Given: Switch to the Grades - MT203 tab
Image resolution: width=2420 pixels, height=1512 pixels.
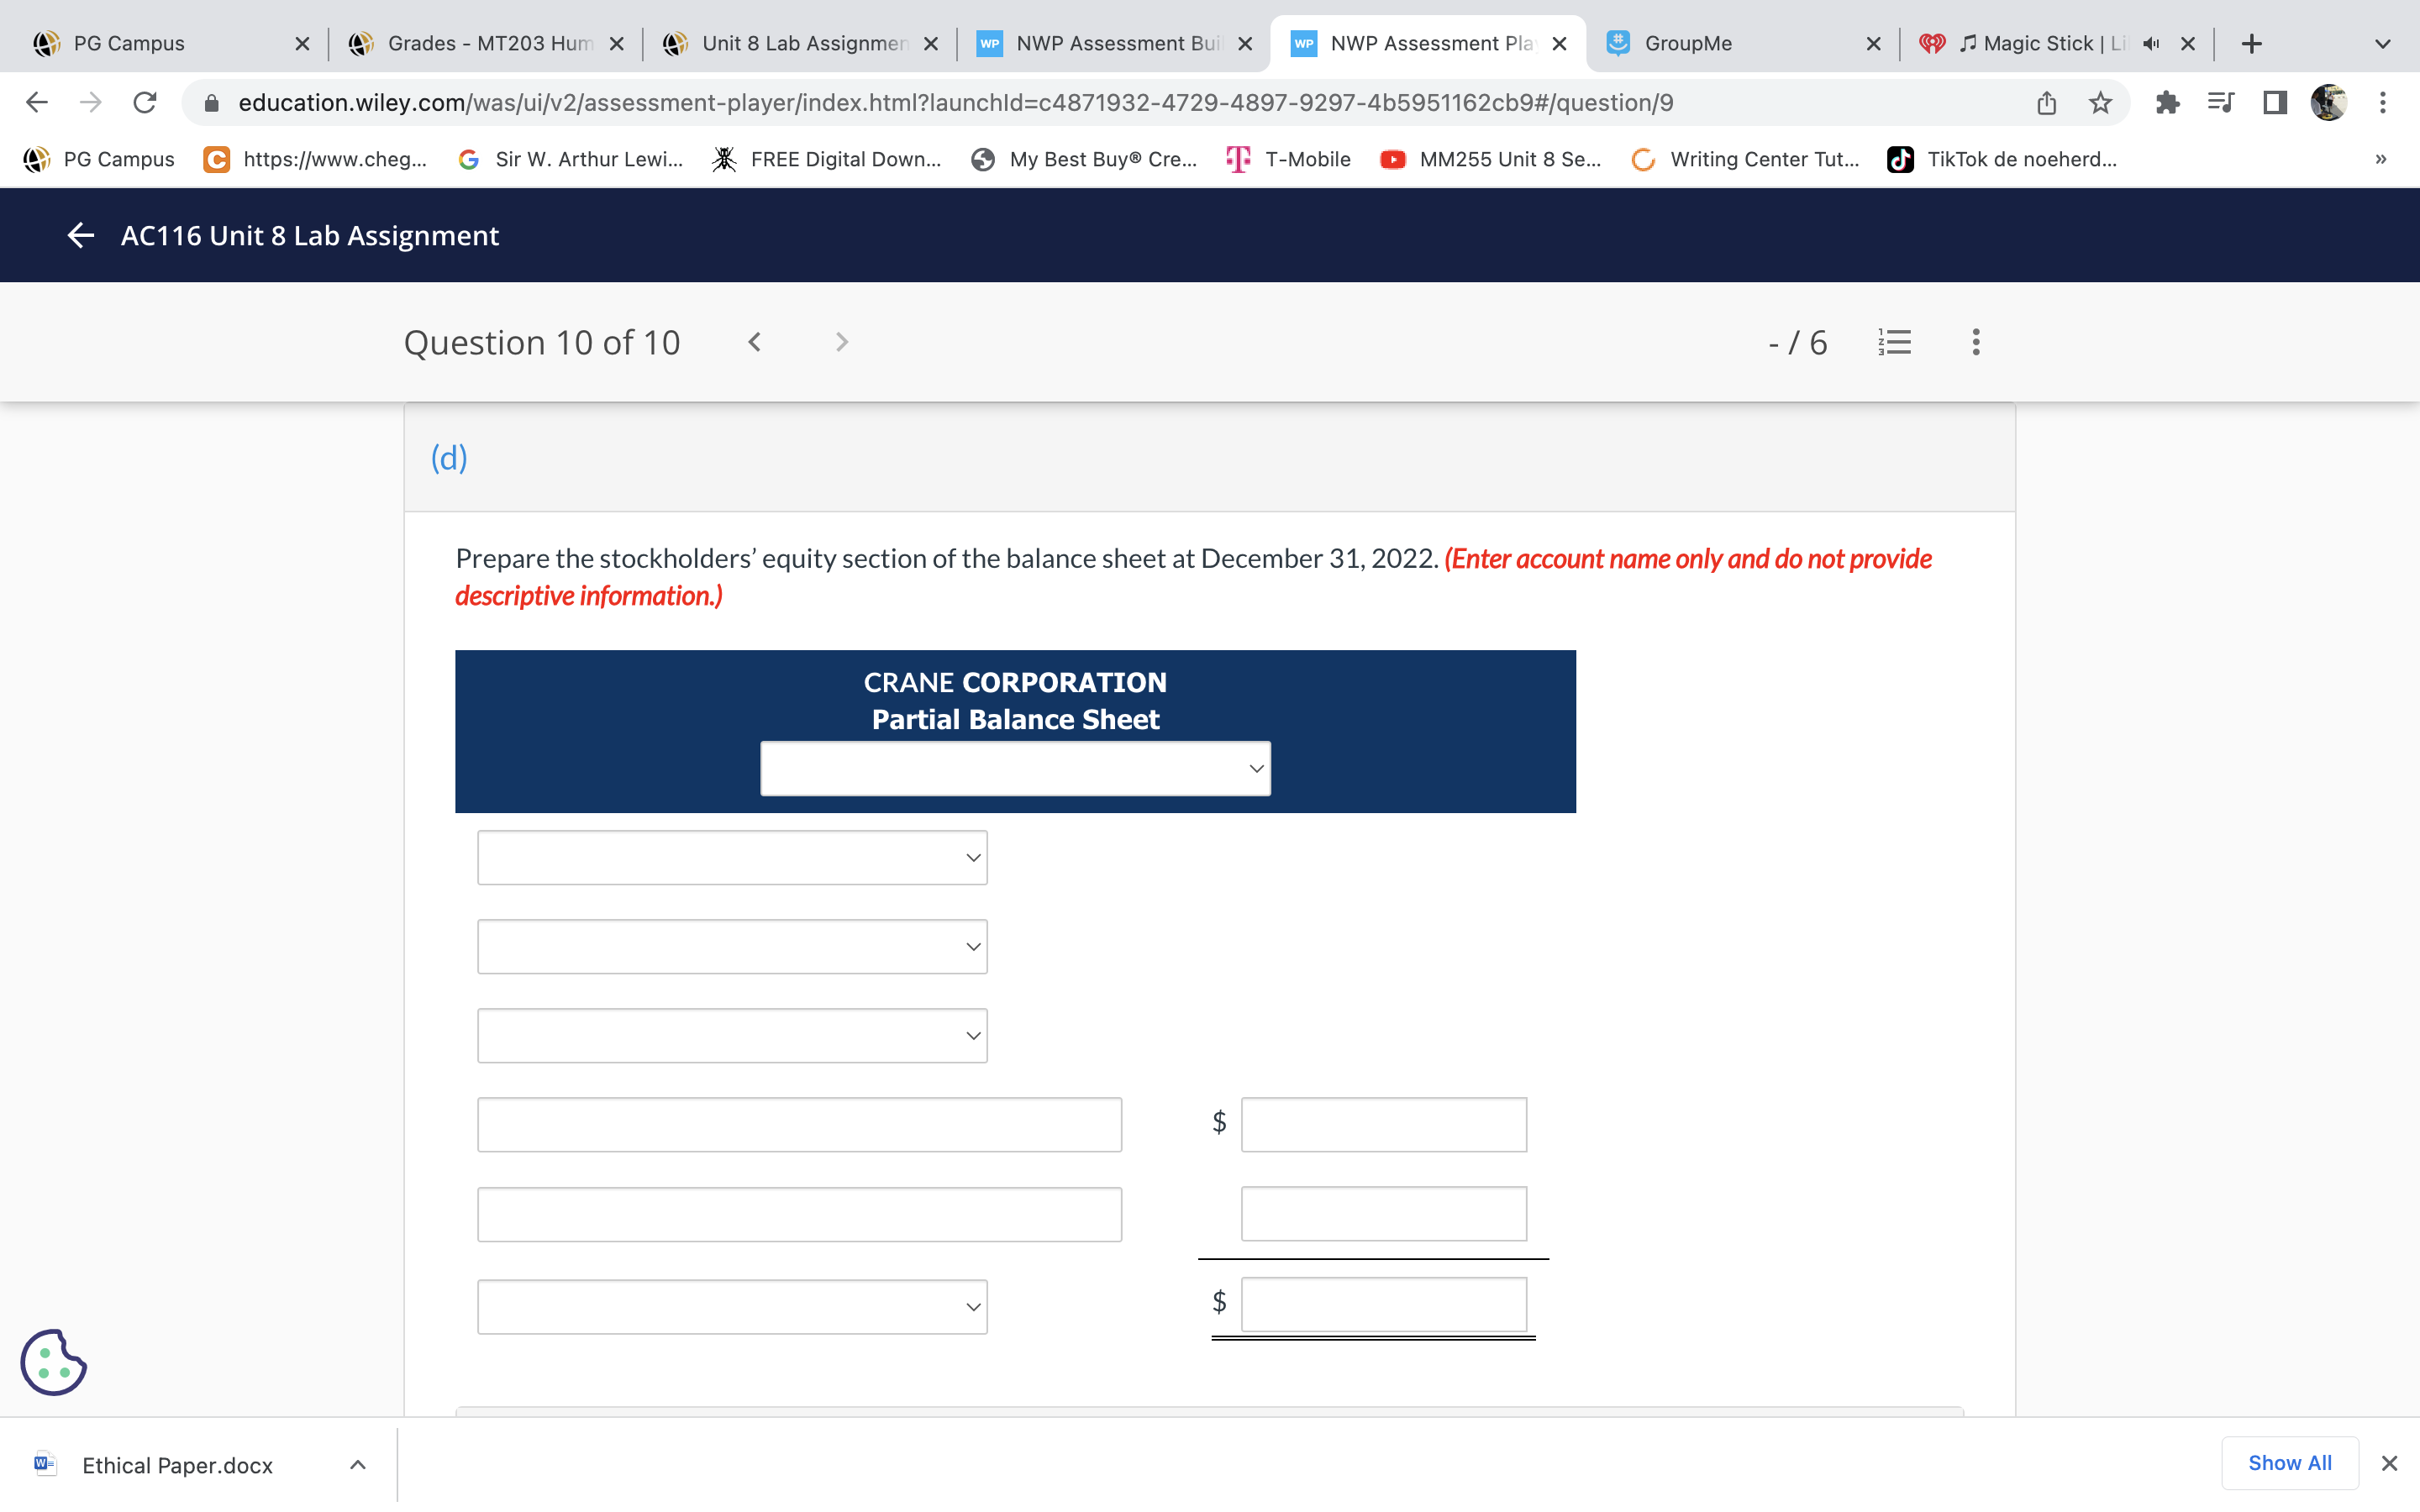Looking at the screenshot, I should tap(478, 44).
